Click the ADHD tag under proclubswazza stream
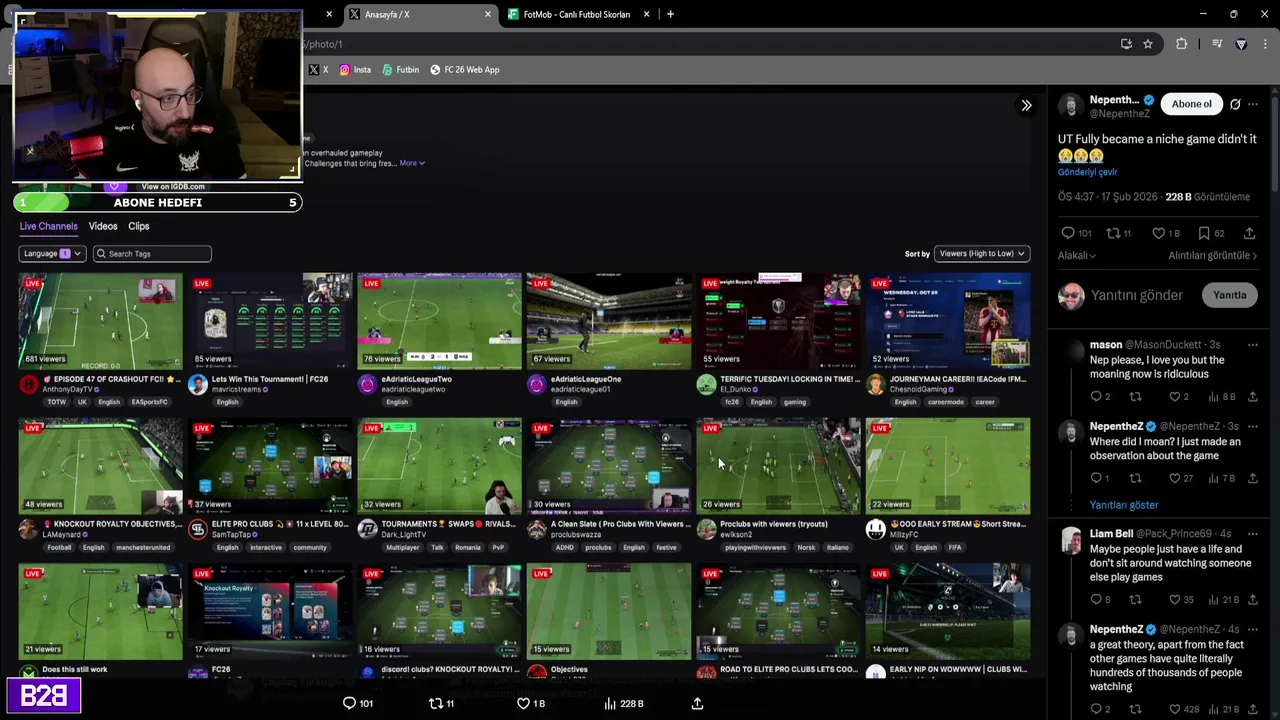This screenshot has height=720, width=1280. click(567, 547)
